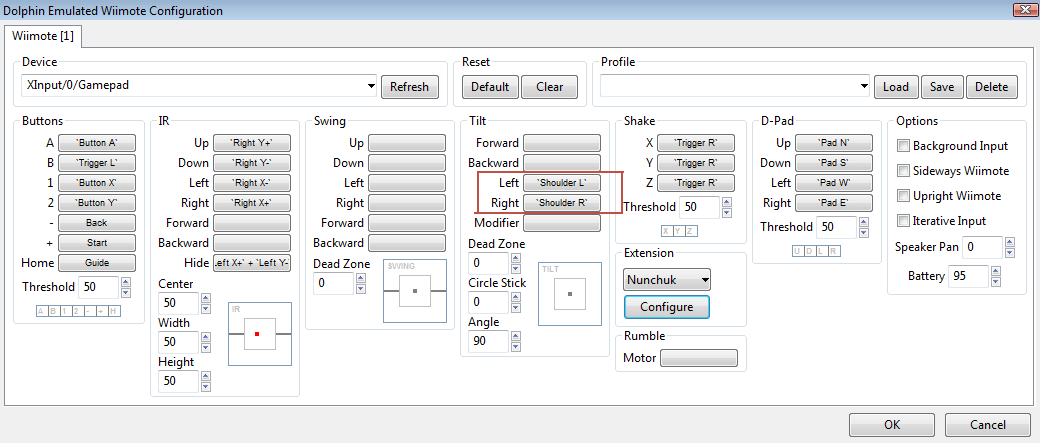Click the OK button
Screen dimensions: 1040x443
pos(892,425)
